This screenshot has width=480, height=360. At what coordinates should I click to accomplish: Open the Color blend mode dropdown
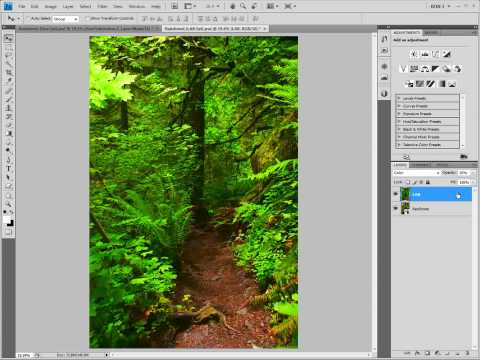(x=416, y=173)
